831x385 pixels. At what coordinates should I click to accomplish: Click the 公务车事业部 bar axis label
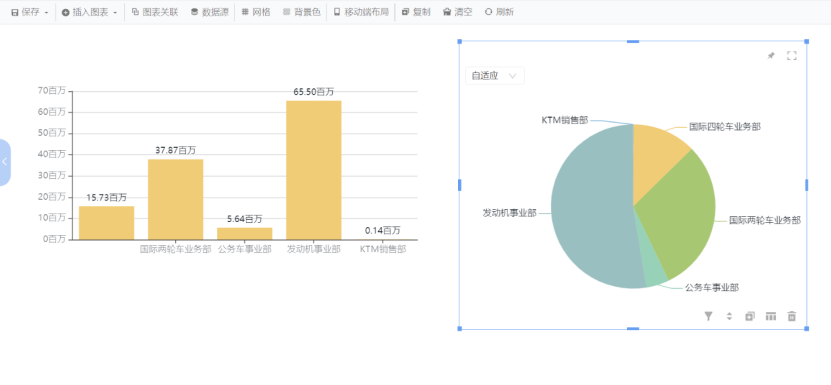pyautogui.click(x=245, y=249)
